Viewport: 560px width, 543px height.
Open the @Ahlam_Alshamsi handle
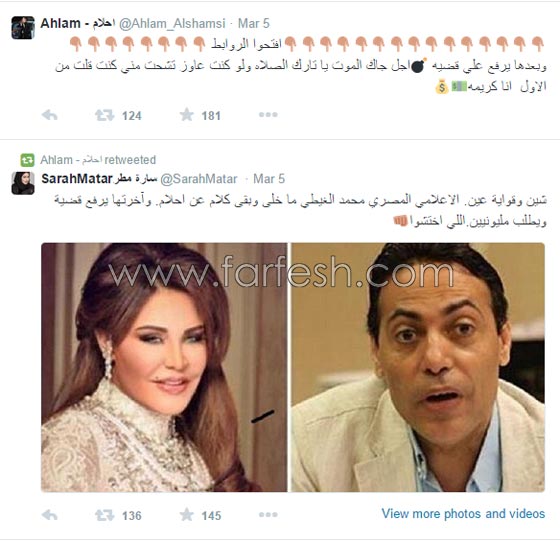(172, 24)
